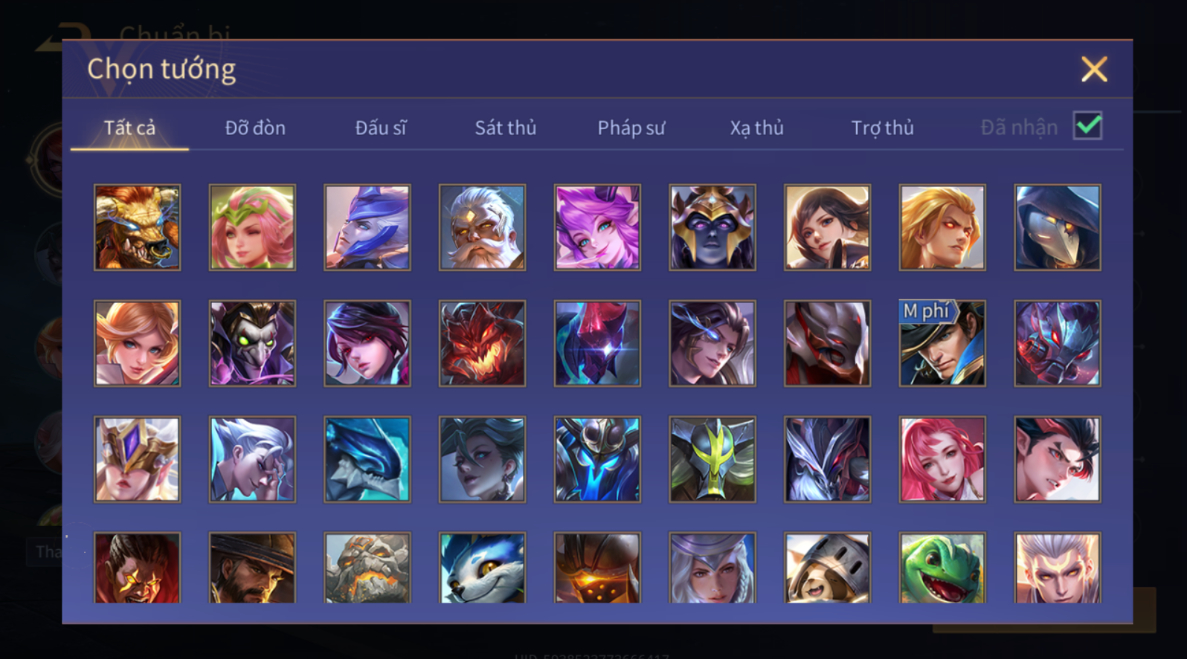Pick the pink-haired elf hero with leaf crown
Image resolution: width=1187 pixels, height=659 pixels.
click(x=252, y=227)
